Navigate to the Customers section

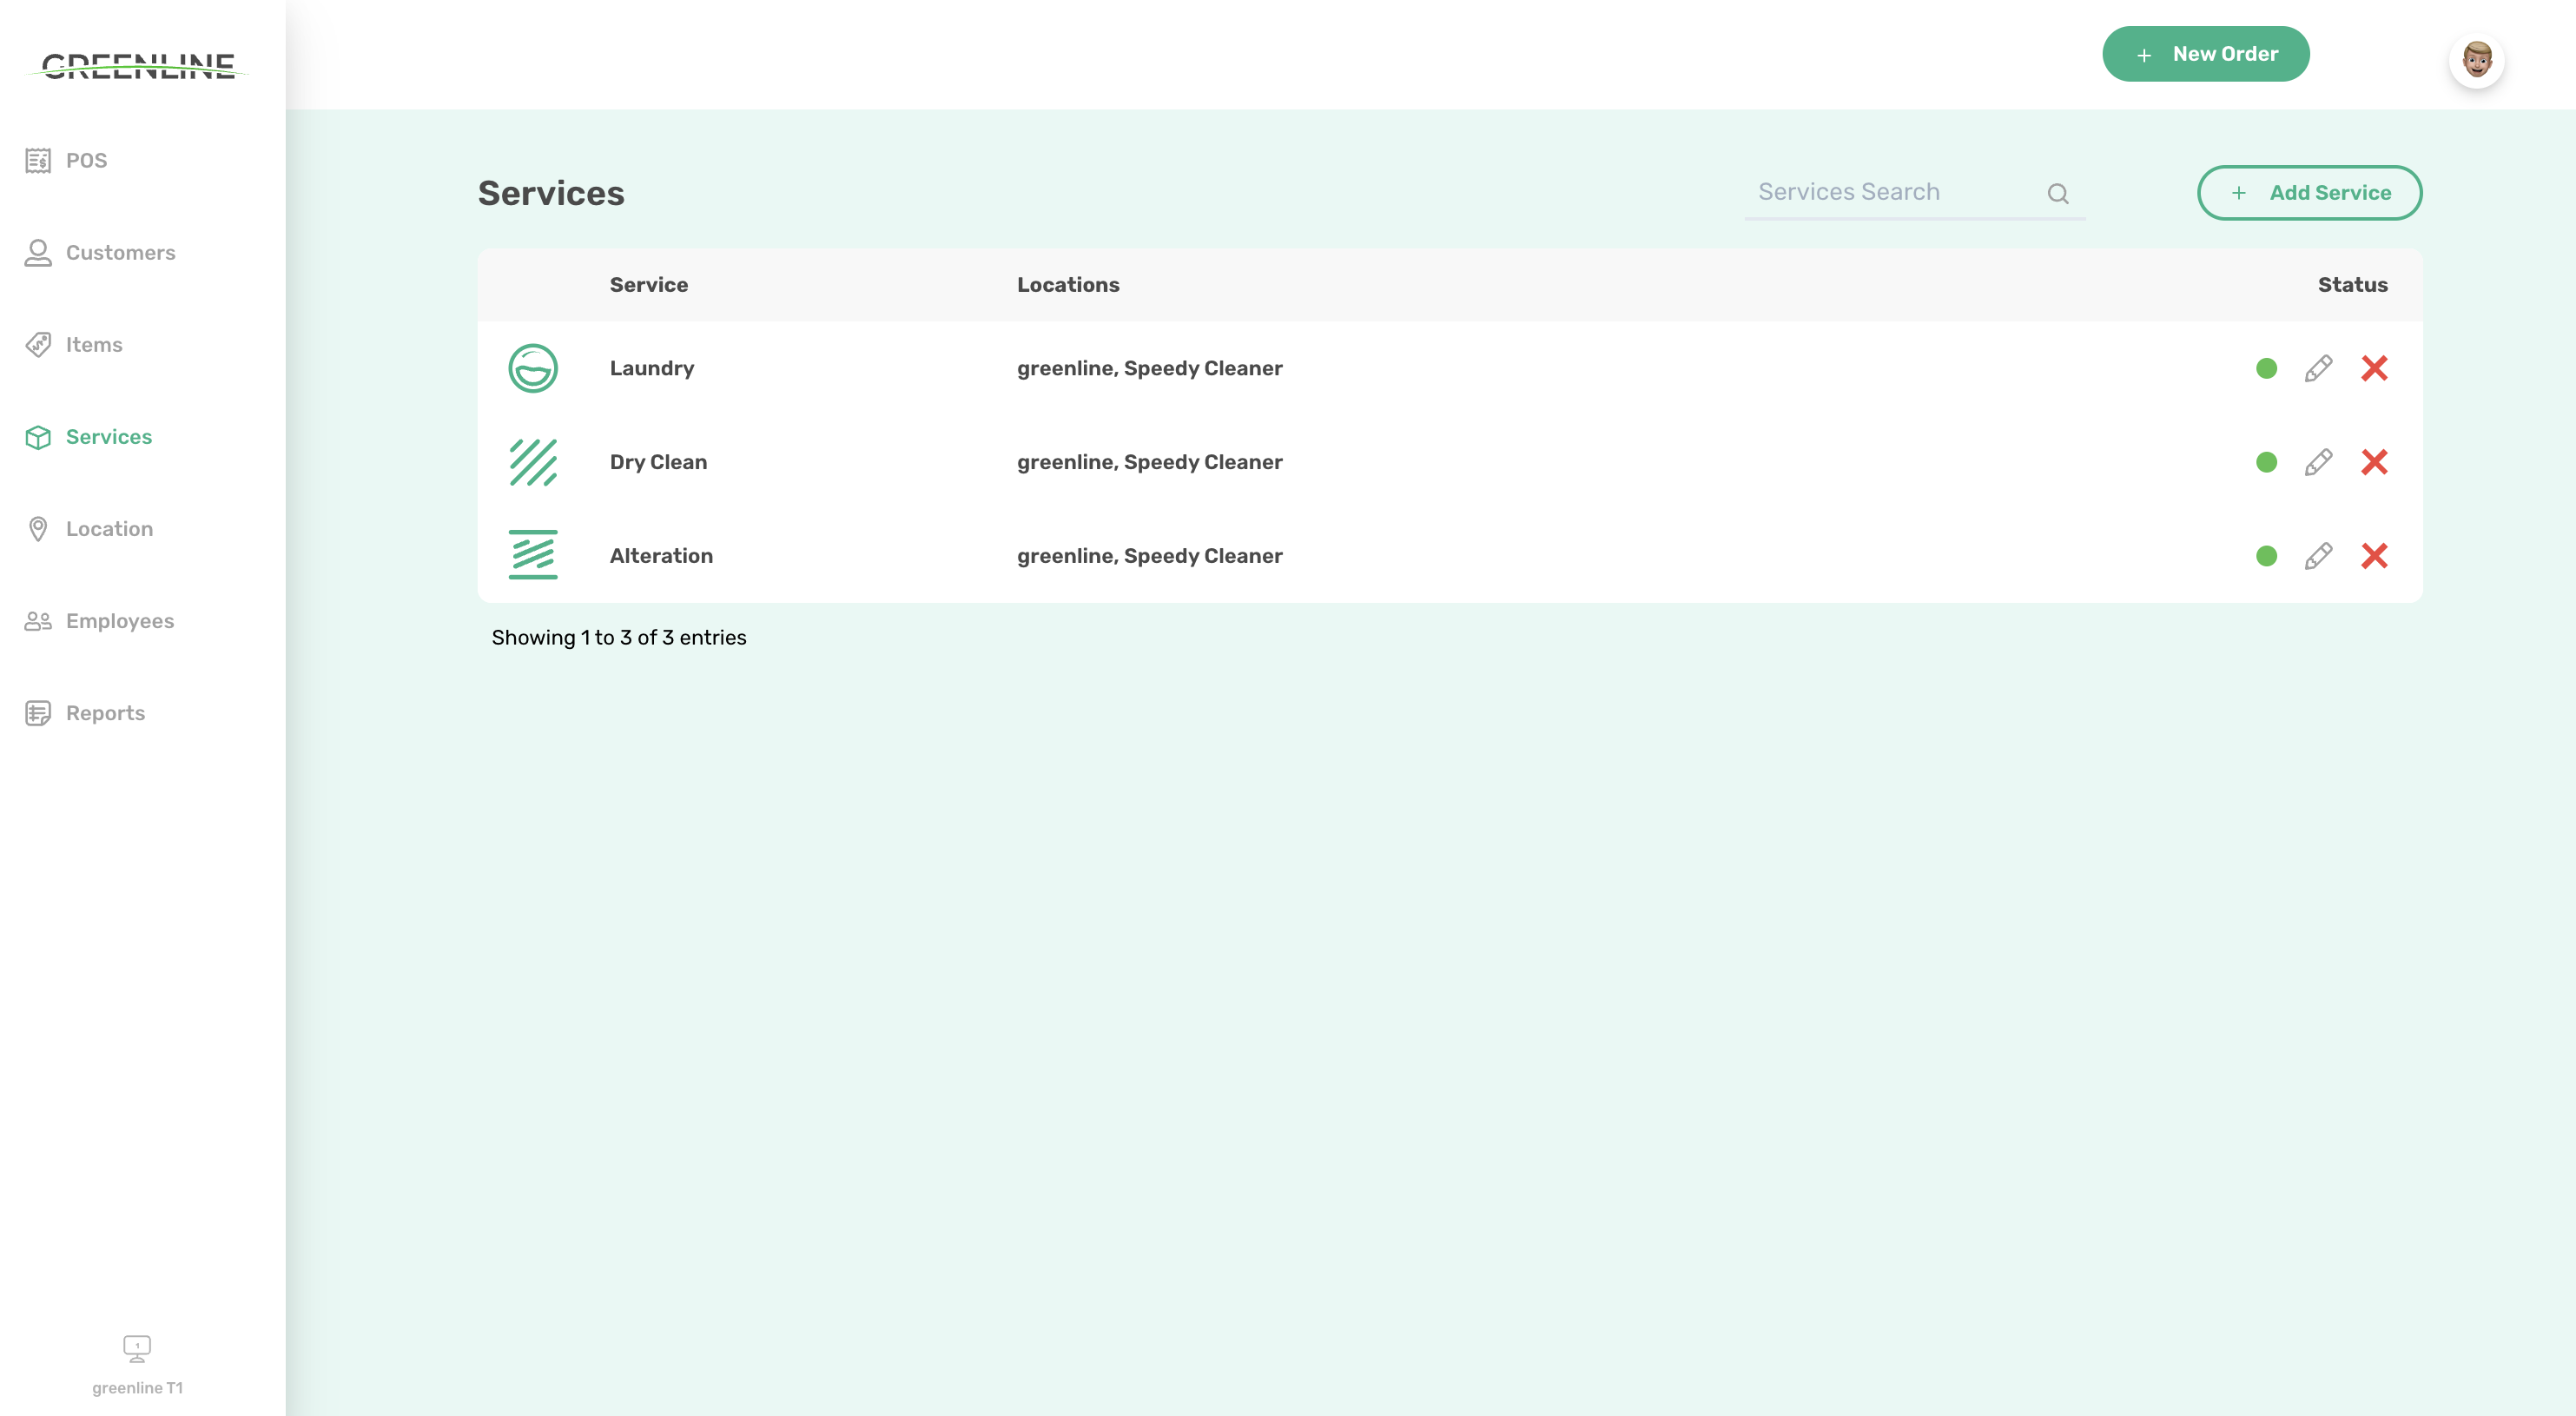(x=120, y=253)
